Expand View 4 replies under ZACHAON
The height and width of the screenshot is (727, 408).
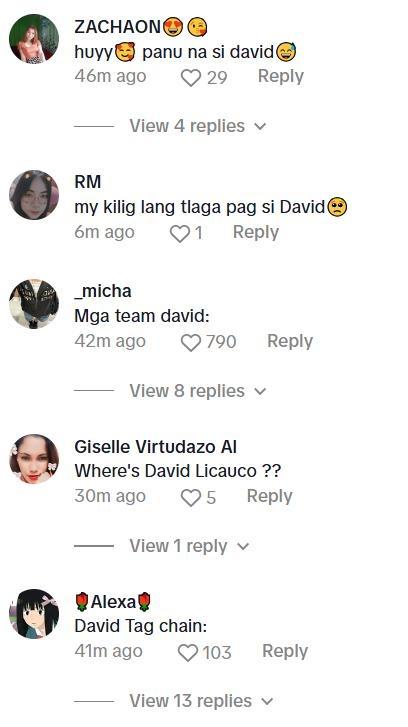tap(198, 126)
